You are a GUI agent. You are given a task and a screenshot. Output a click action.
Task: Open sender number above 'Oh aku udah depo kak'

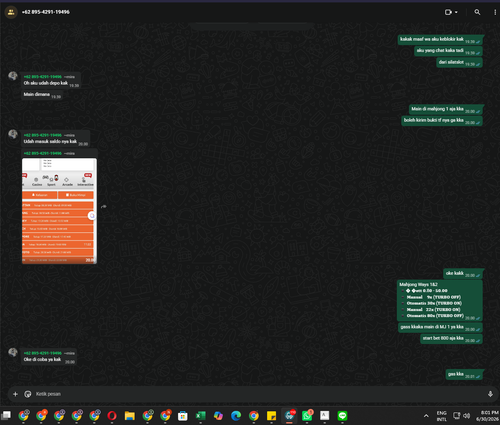43,77
